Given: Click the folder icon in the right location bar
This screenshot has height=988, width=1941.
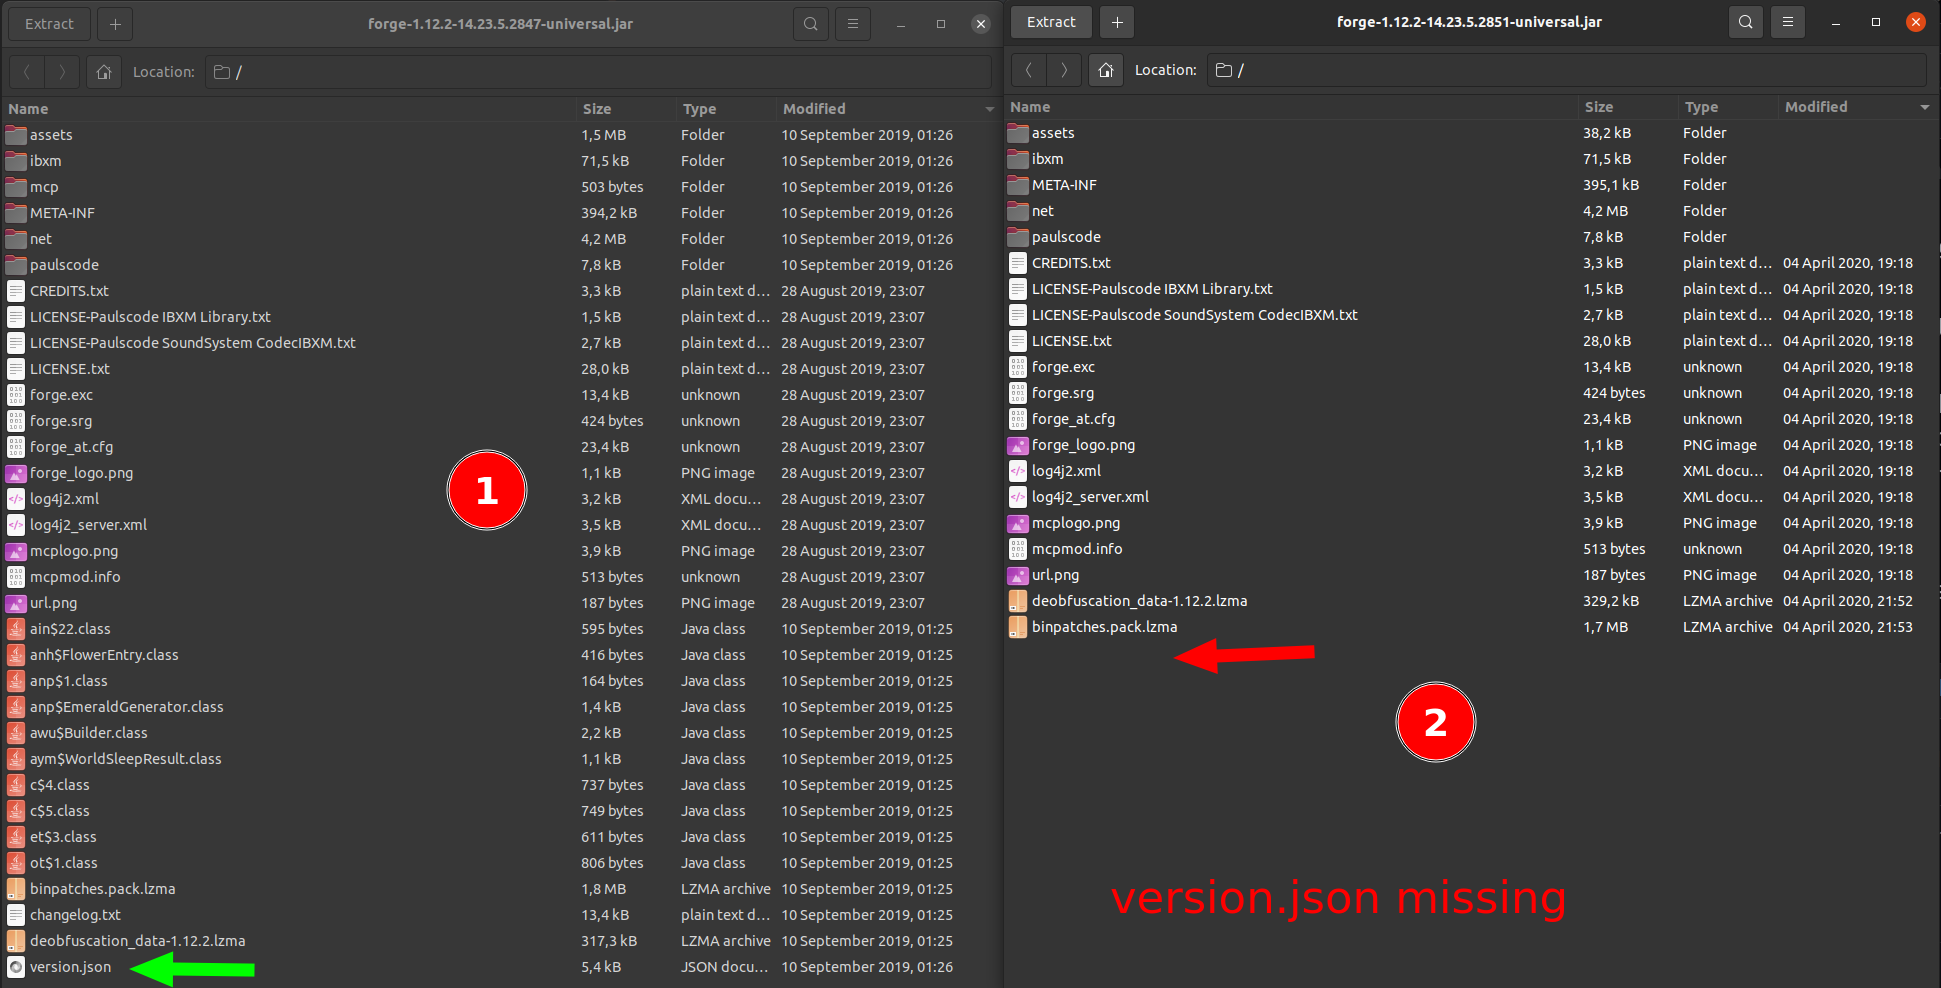Looking at the screenshot, I should (1223, 69).
